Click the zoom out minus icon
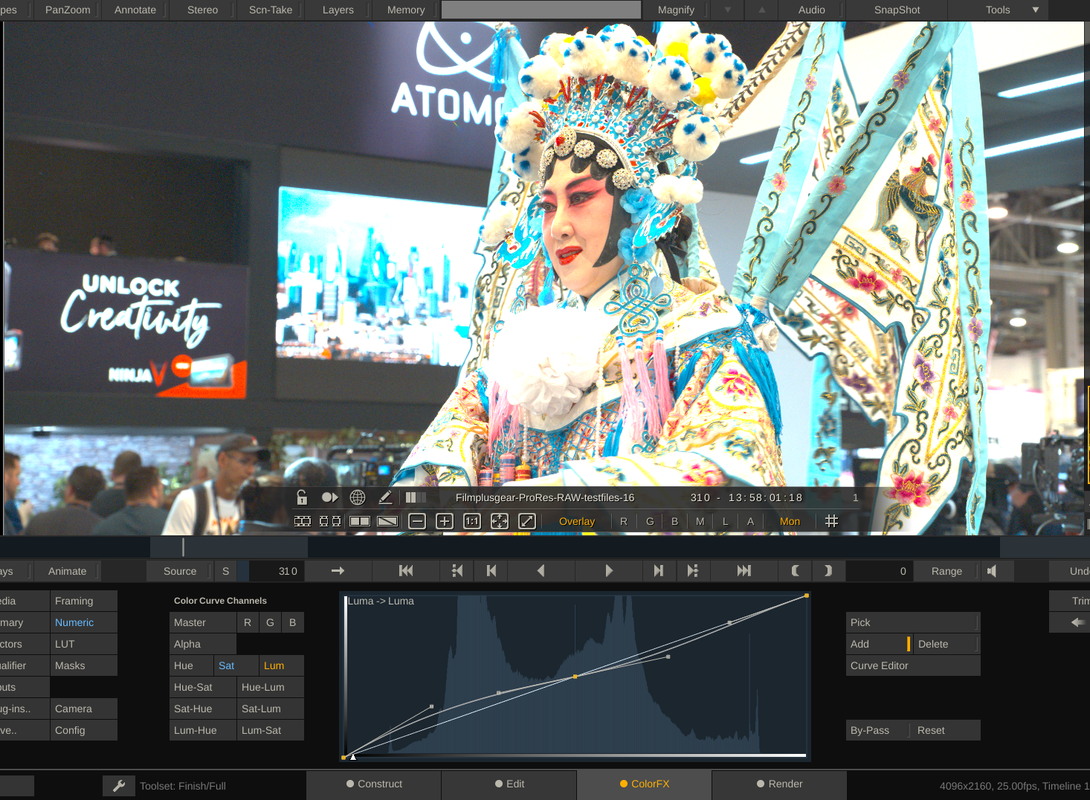1090x800 pixels. 417,521
